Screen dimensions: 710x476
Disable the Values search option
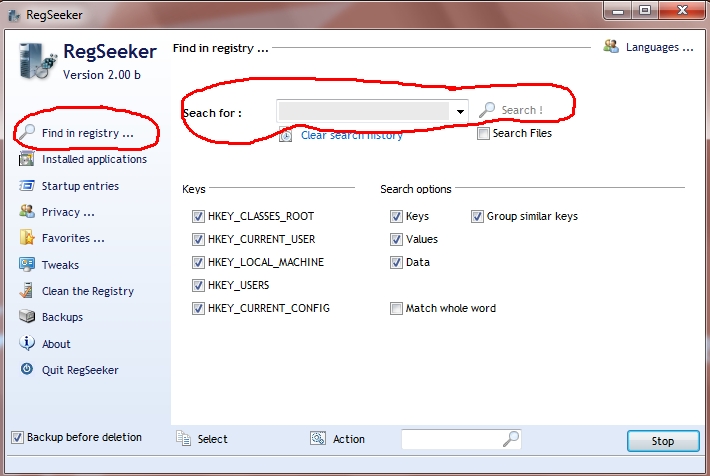pyautogui.click(x=396, y=239)
